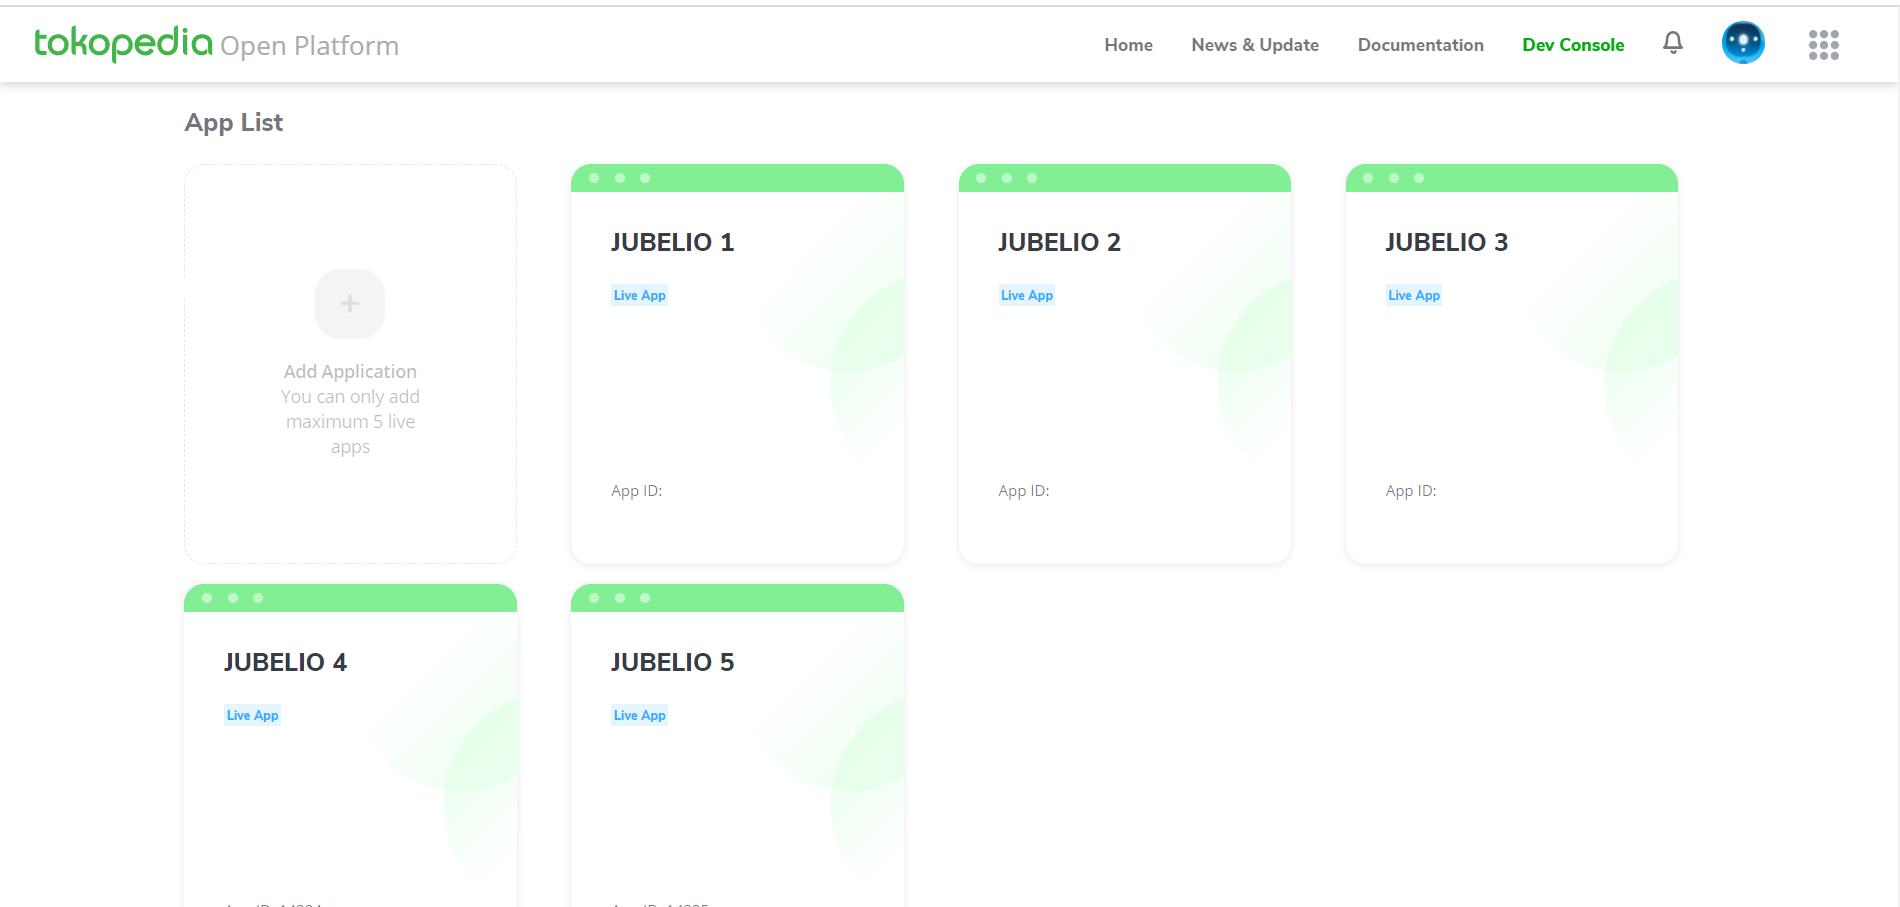Click the plus Add Application icon
This screenshot has height=907, width=1900.
click(x=350, y=304)
